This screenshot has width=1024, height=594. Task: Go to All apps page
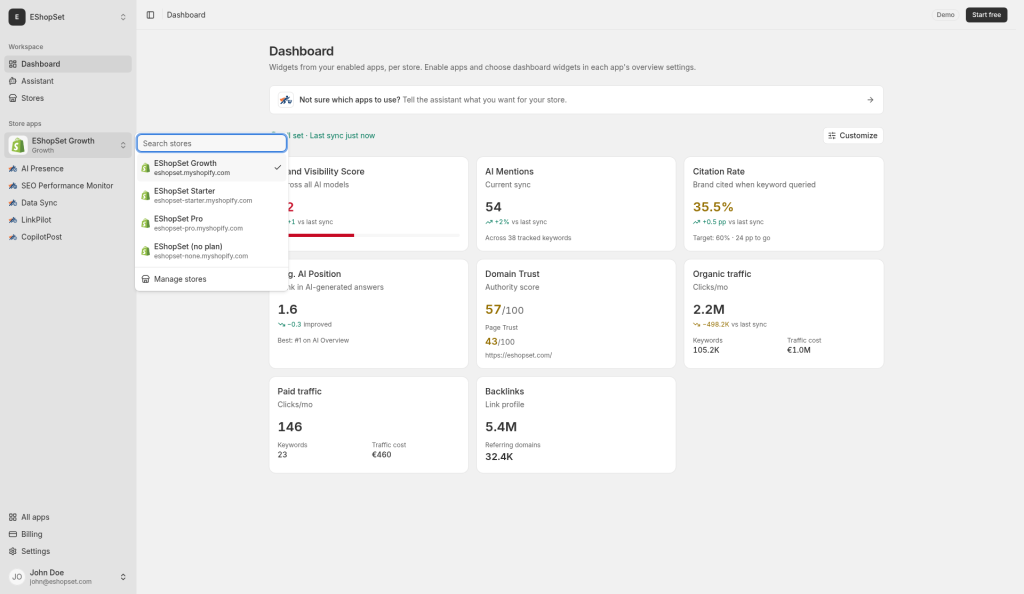coord(68,517)
